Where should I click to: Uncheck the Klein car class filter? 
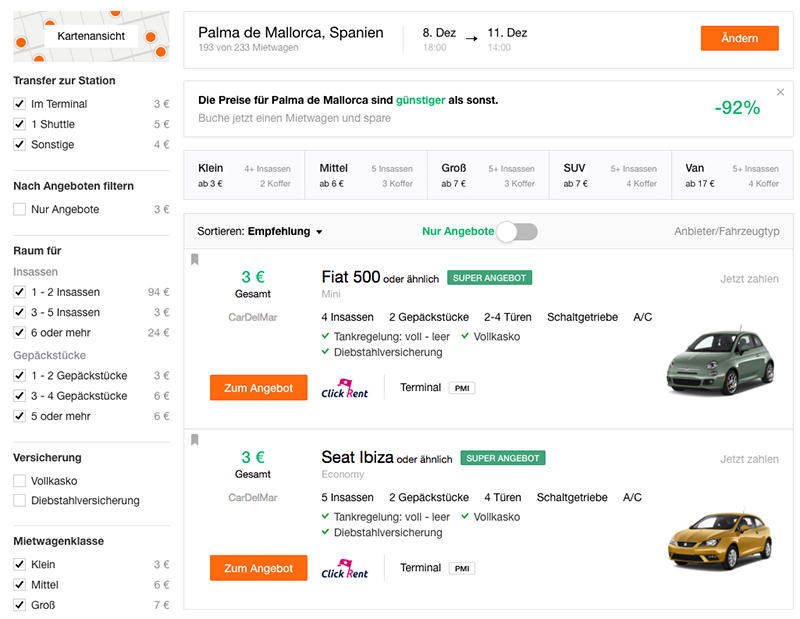(x=19, y=564)
